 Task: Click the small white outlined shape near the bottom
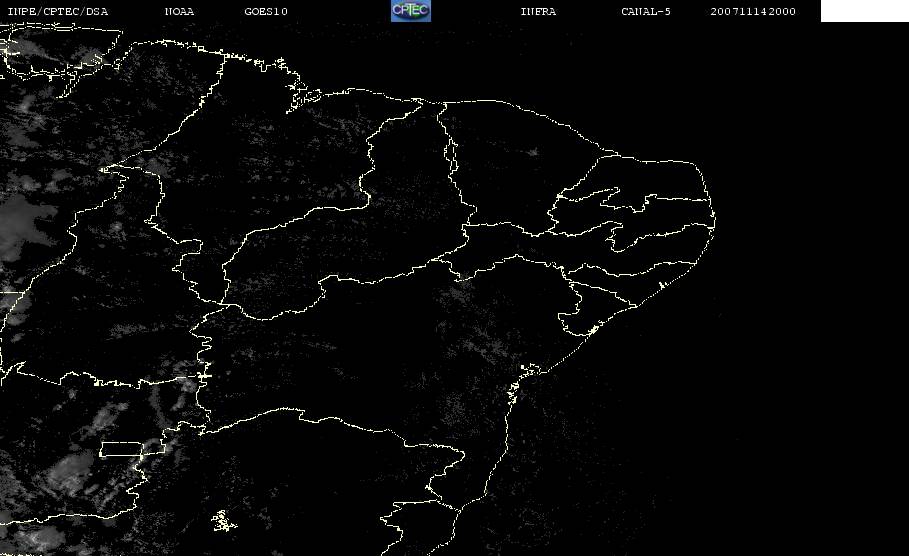point(220,520)
